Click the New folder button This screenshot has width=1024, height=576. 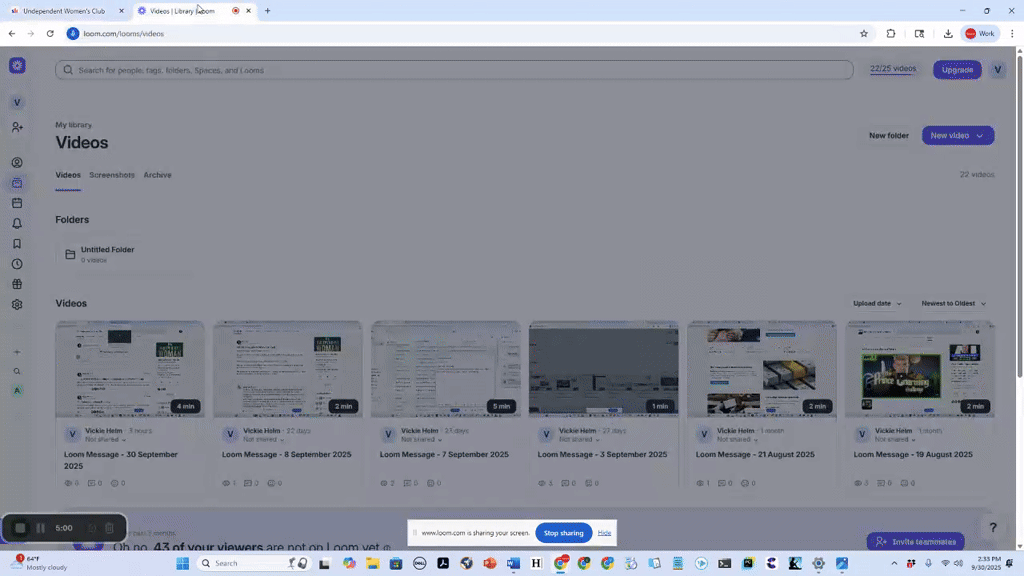888,136
